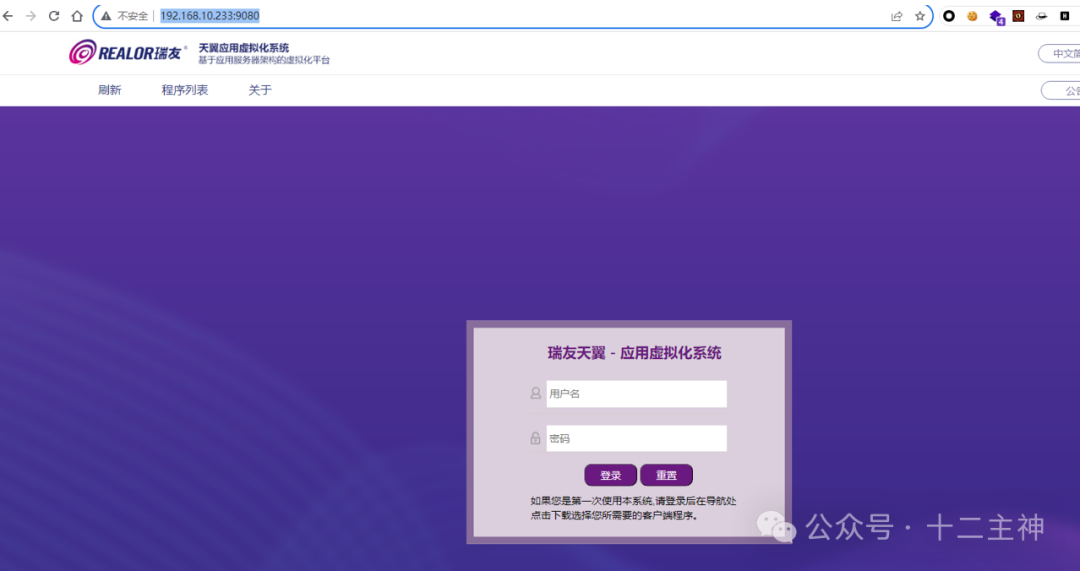Click the REALOR 瑞友 logo
The height and width of the screenshot is (571, 1080).
pyautogui.click(x=127, y=52)
